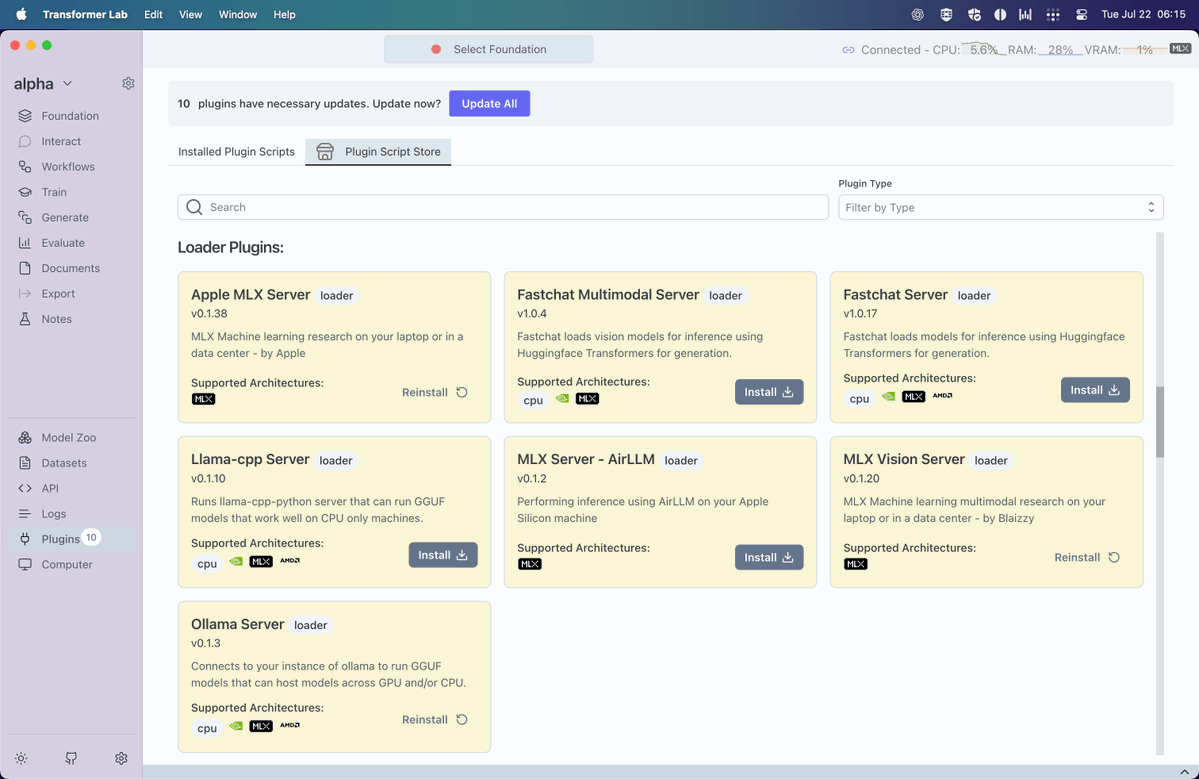
Task: Reinstall the Ollama Server plugin
Action: pyautogui.click(x=435, y=719)
